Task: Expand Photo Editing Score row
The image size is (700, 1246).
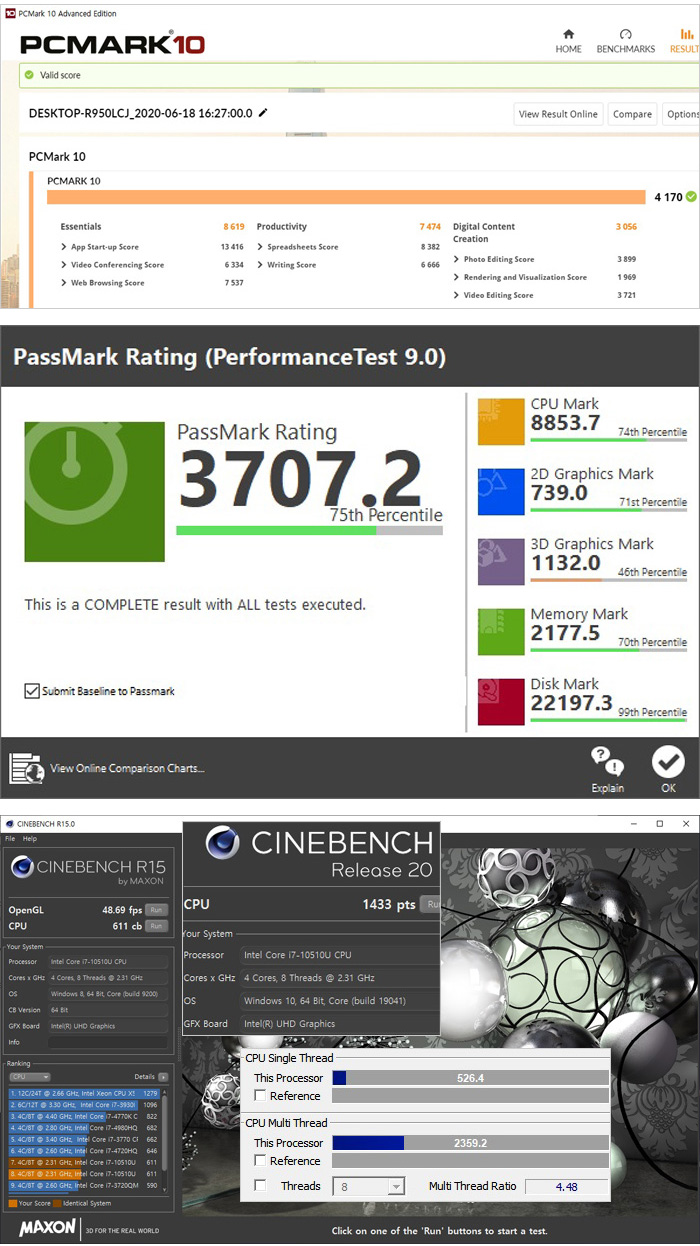Action: tap(457, 259)
